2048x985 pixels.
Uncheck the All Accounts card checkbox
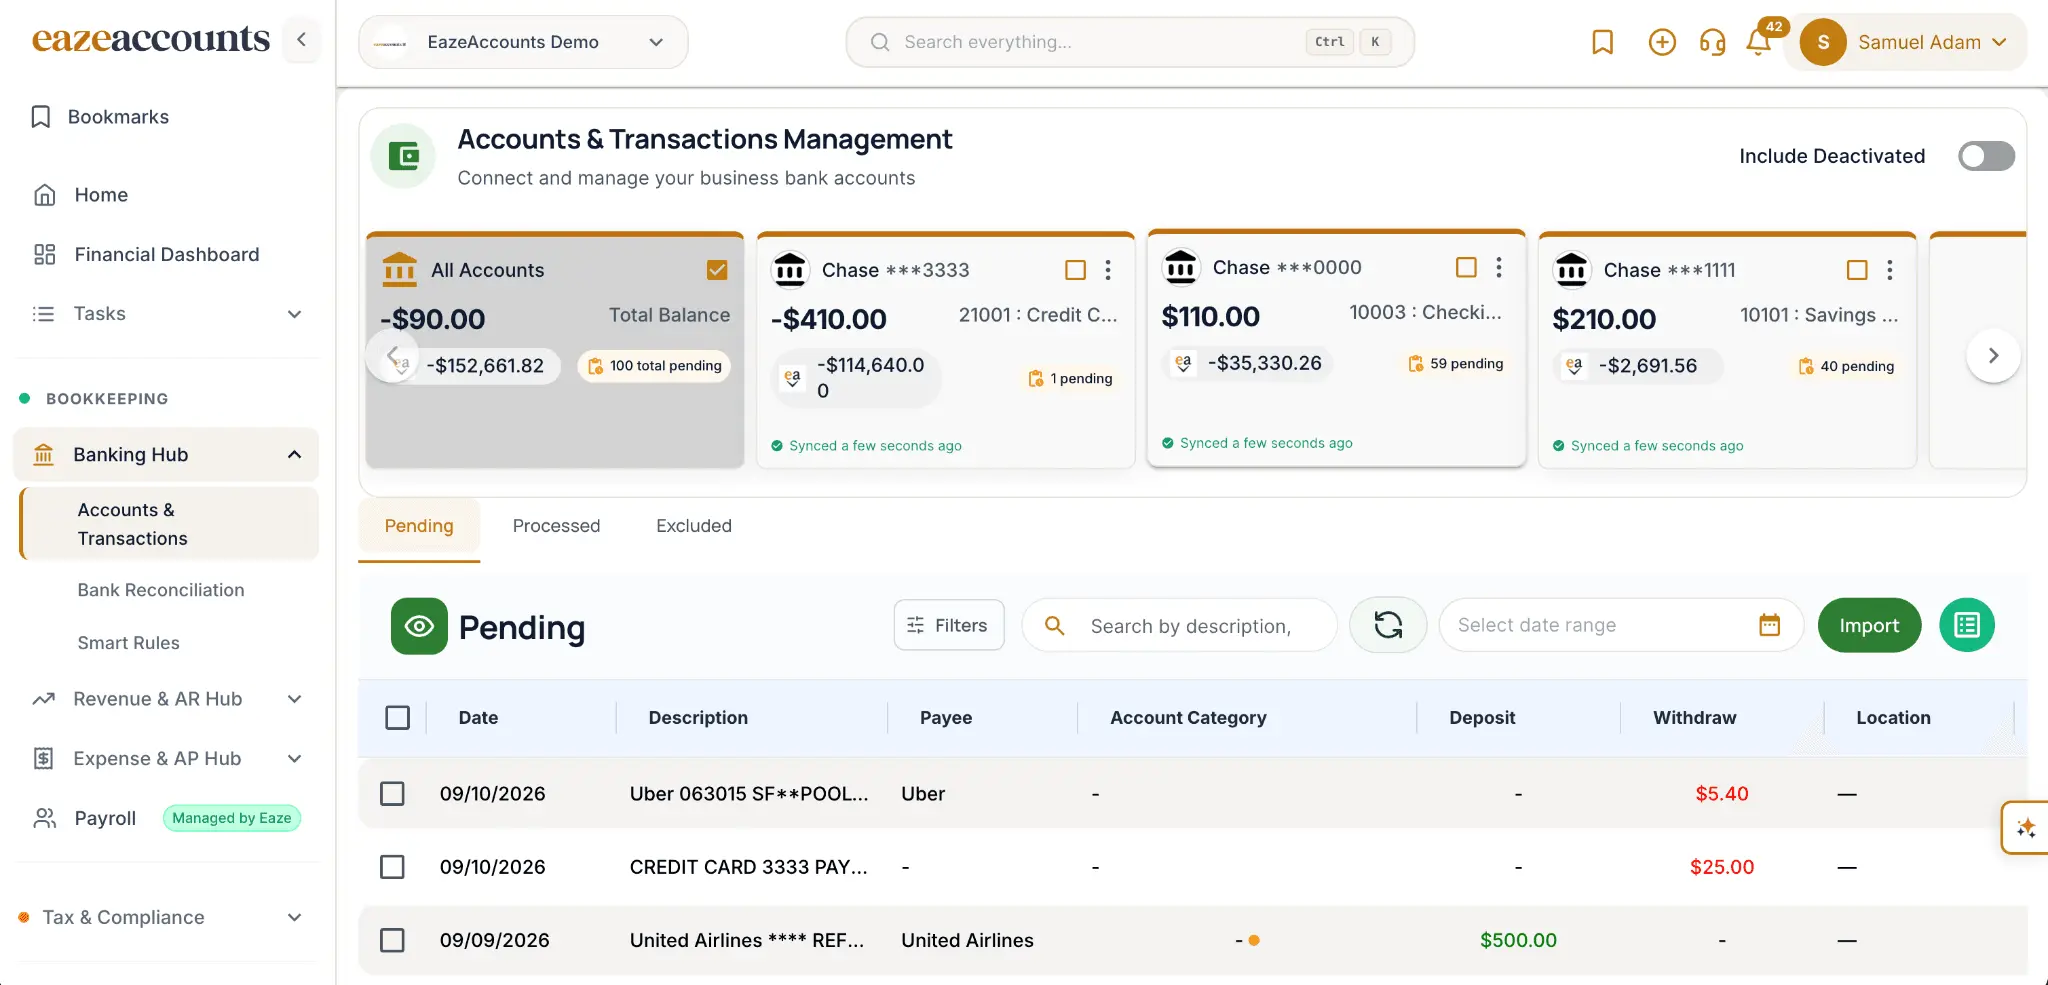[x=717, y=270]
